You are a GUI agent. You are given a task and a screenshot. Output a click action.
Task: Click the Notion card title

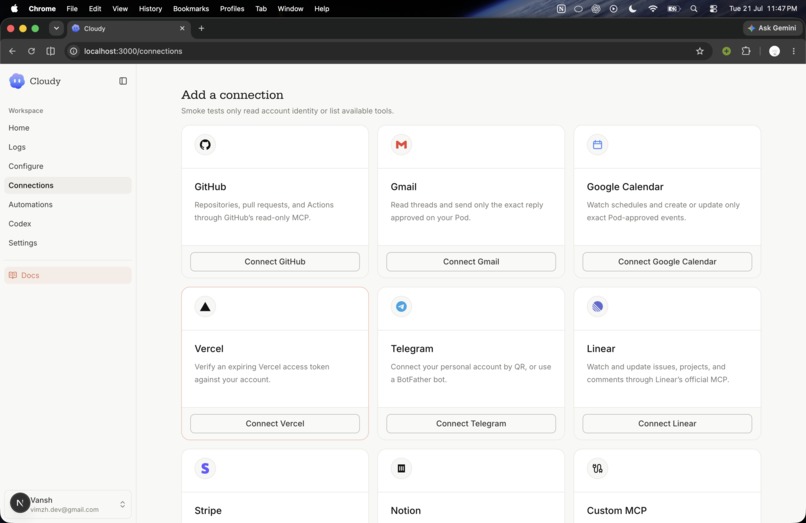406,511
